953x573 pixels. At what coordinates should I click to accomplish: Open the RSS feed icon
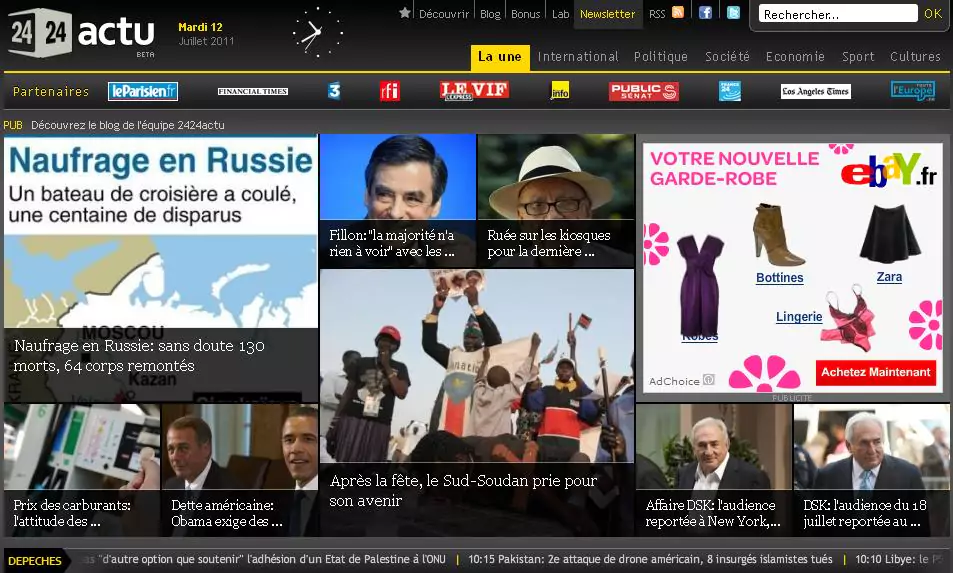(678, 13)
